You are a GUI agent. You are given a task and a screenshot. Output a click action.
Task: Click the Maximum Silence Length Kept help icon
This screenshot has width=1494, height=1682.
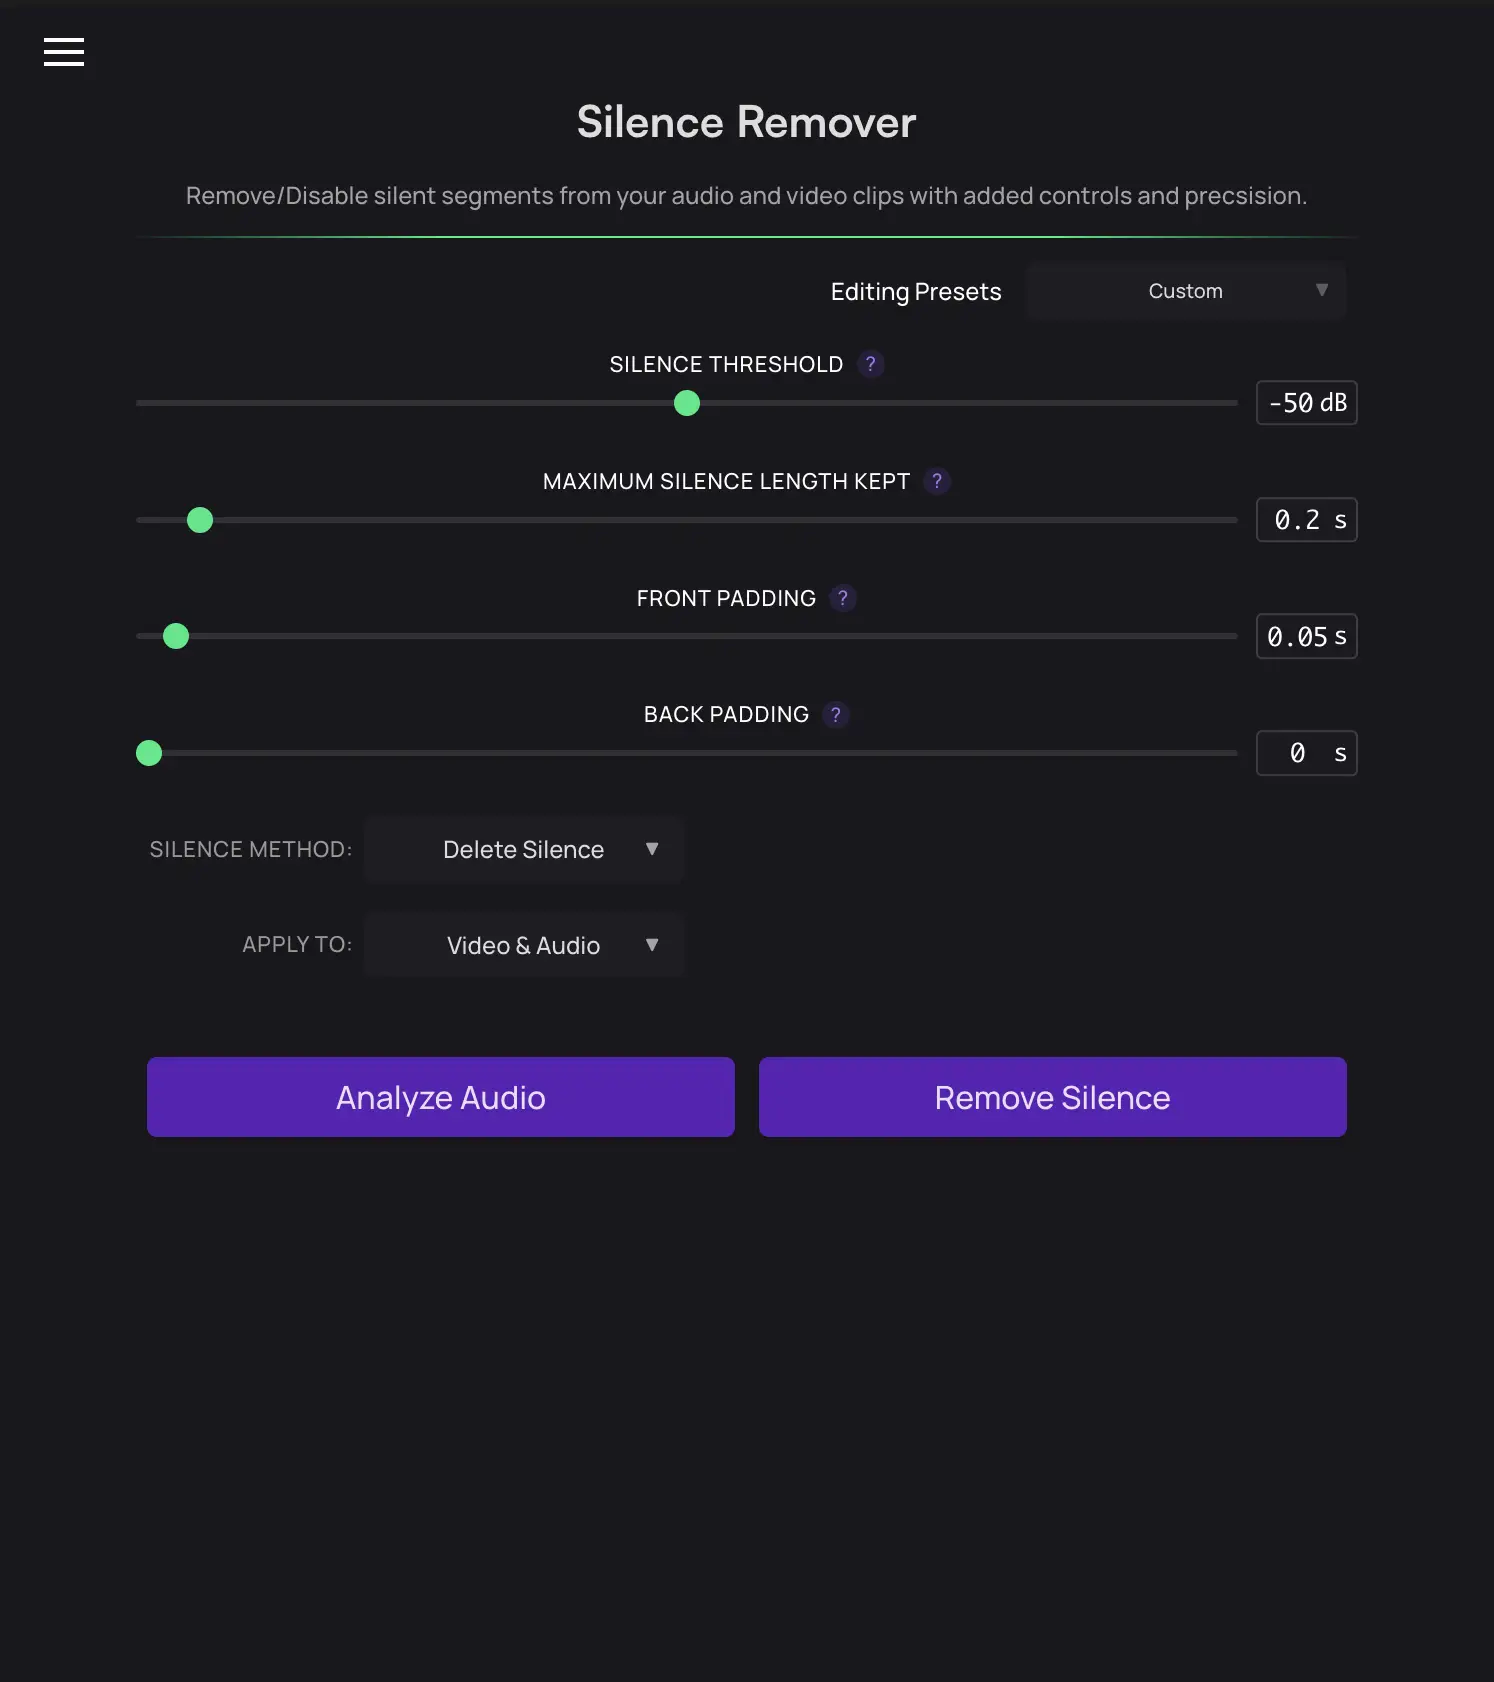point(936,481)
